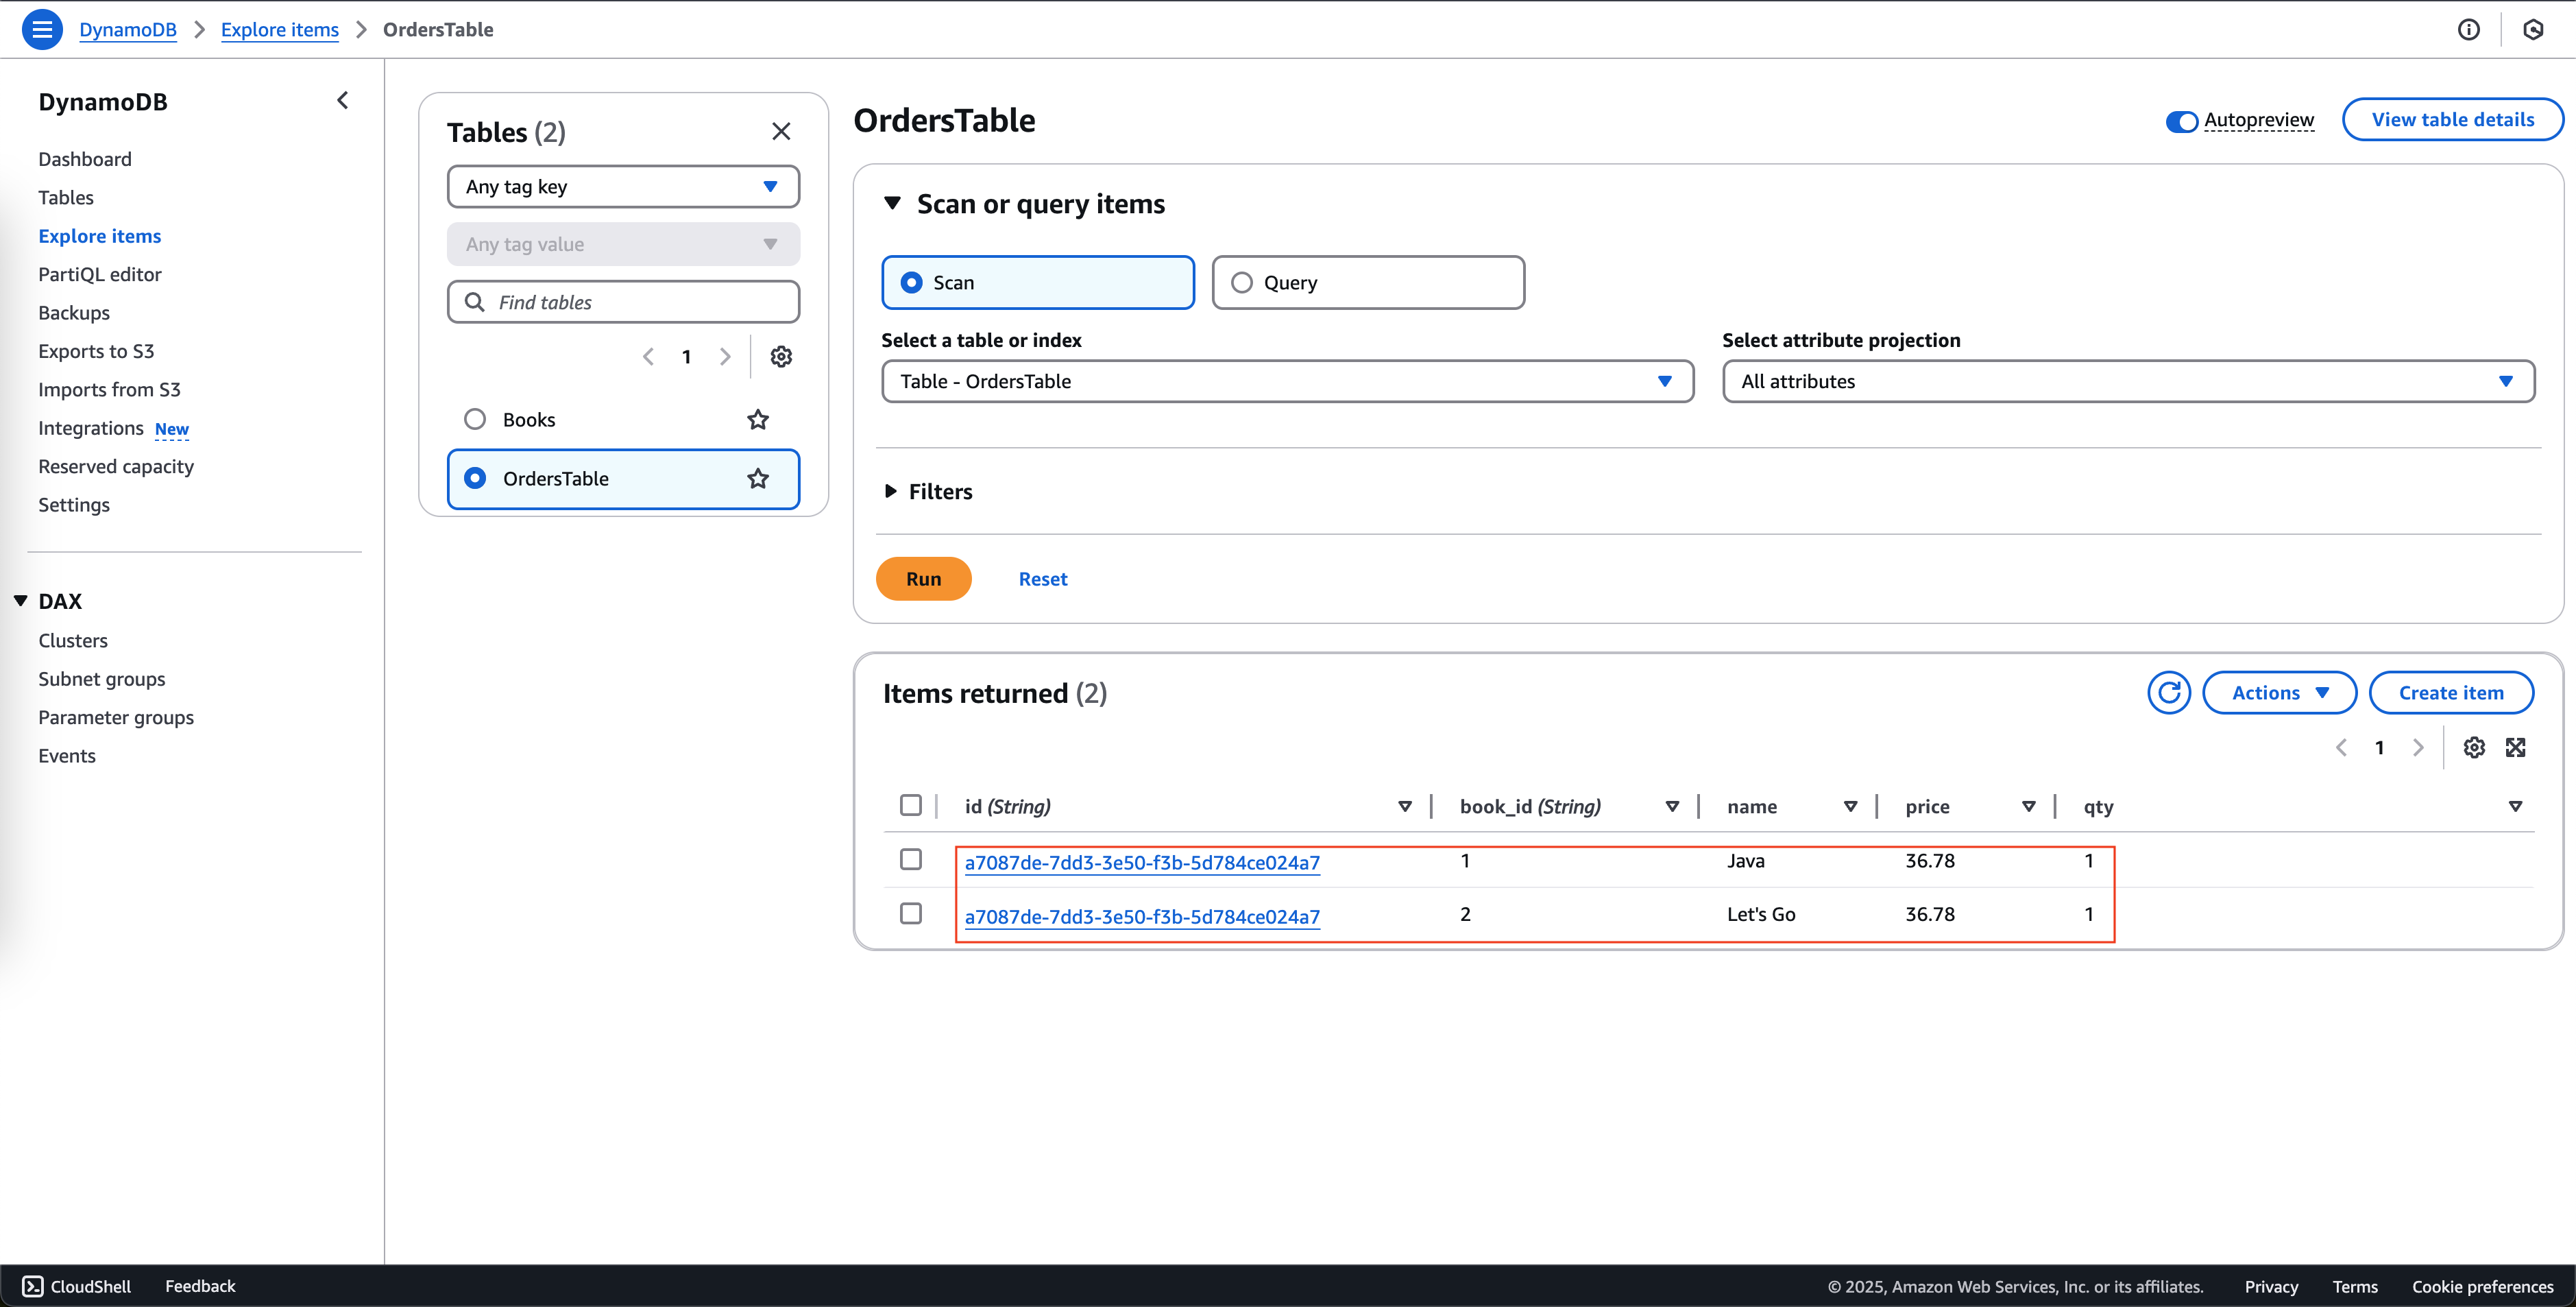This screenshot has height=1307, width=2576.
Task: Open Cookie preferences in footer
Action: click(x=2482, y=1286)
